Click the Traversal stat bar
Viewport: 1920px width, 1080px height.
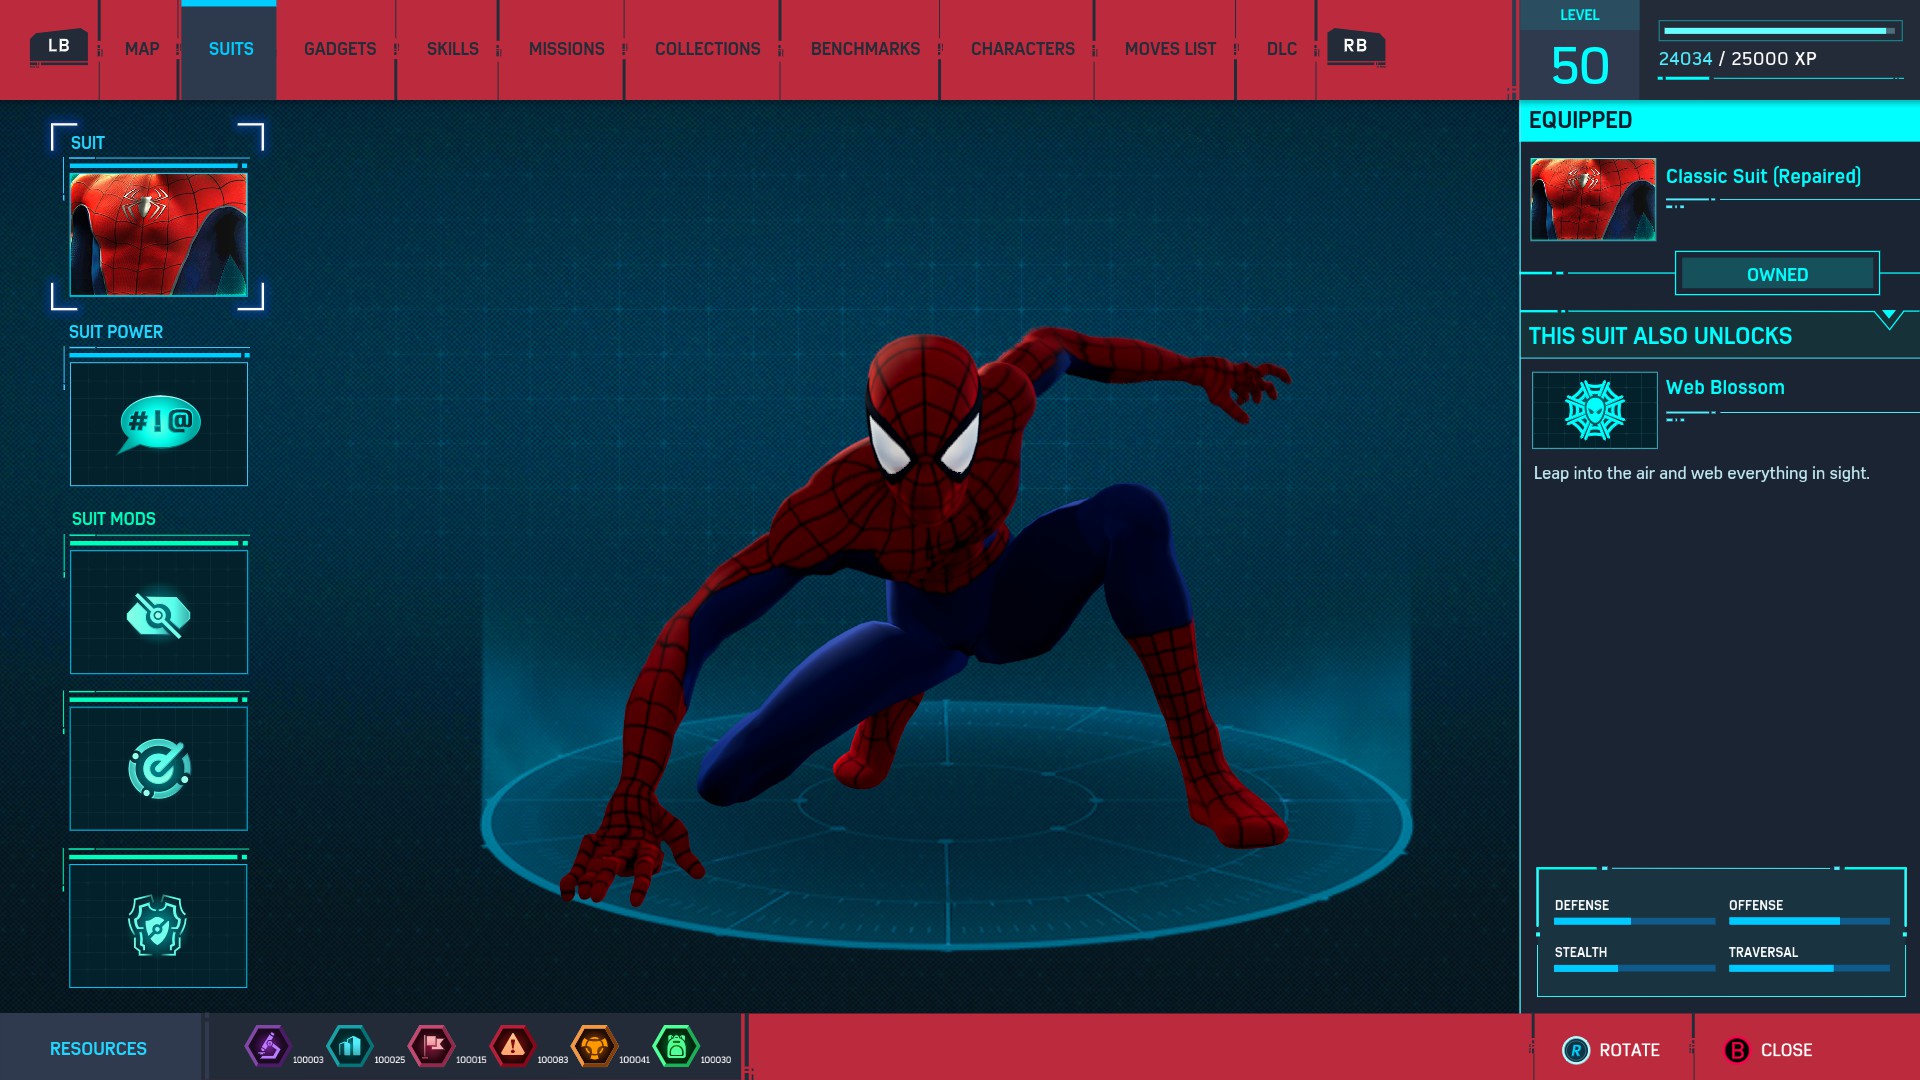coord(1809,967)
